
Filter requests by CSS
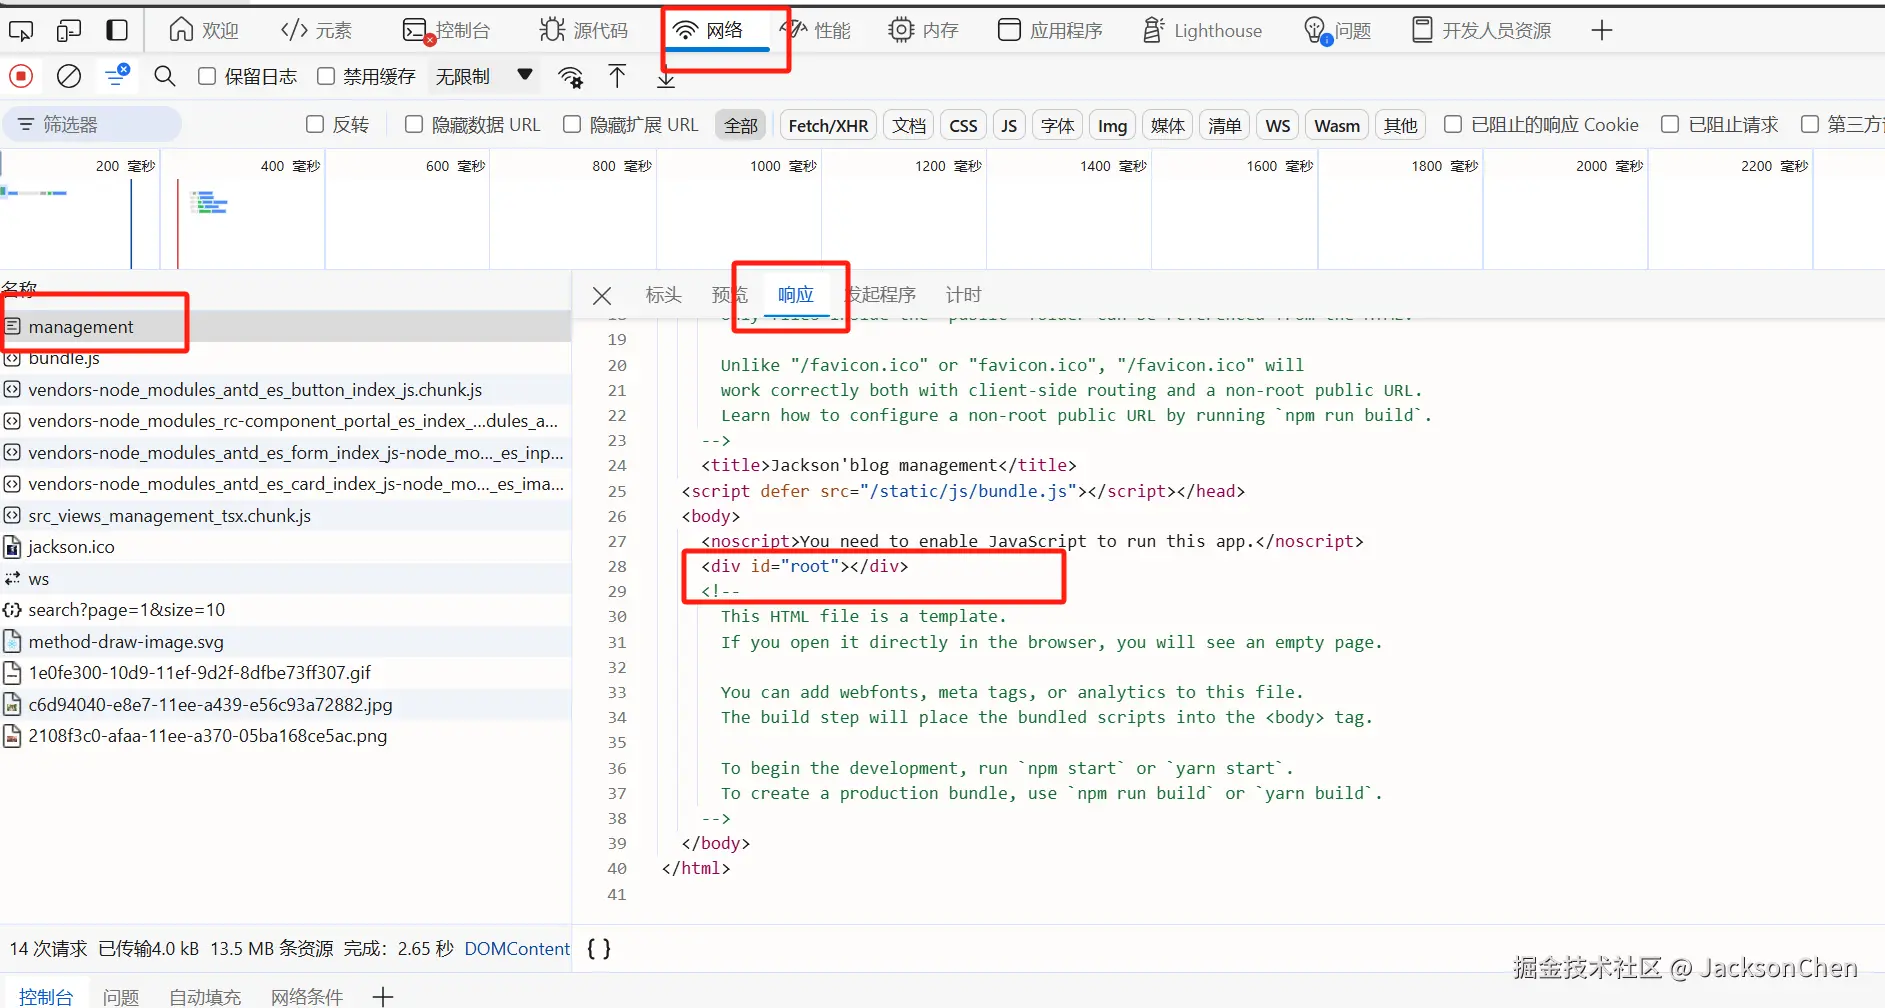point(963,125)
